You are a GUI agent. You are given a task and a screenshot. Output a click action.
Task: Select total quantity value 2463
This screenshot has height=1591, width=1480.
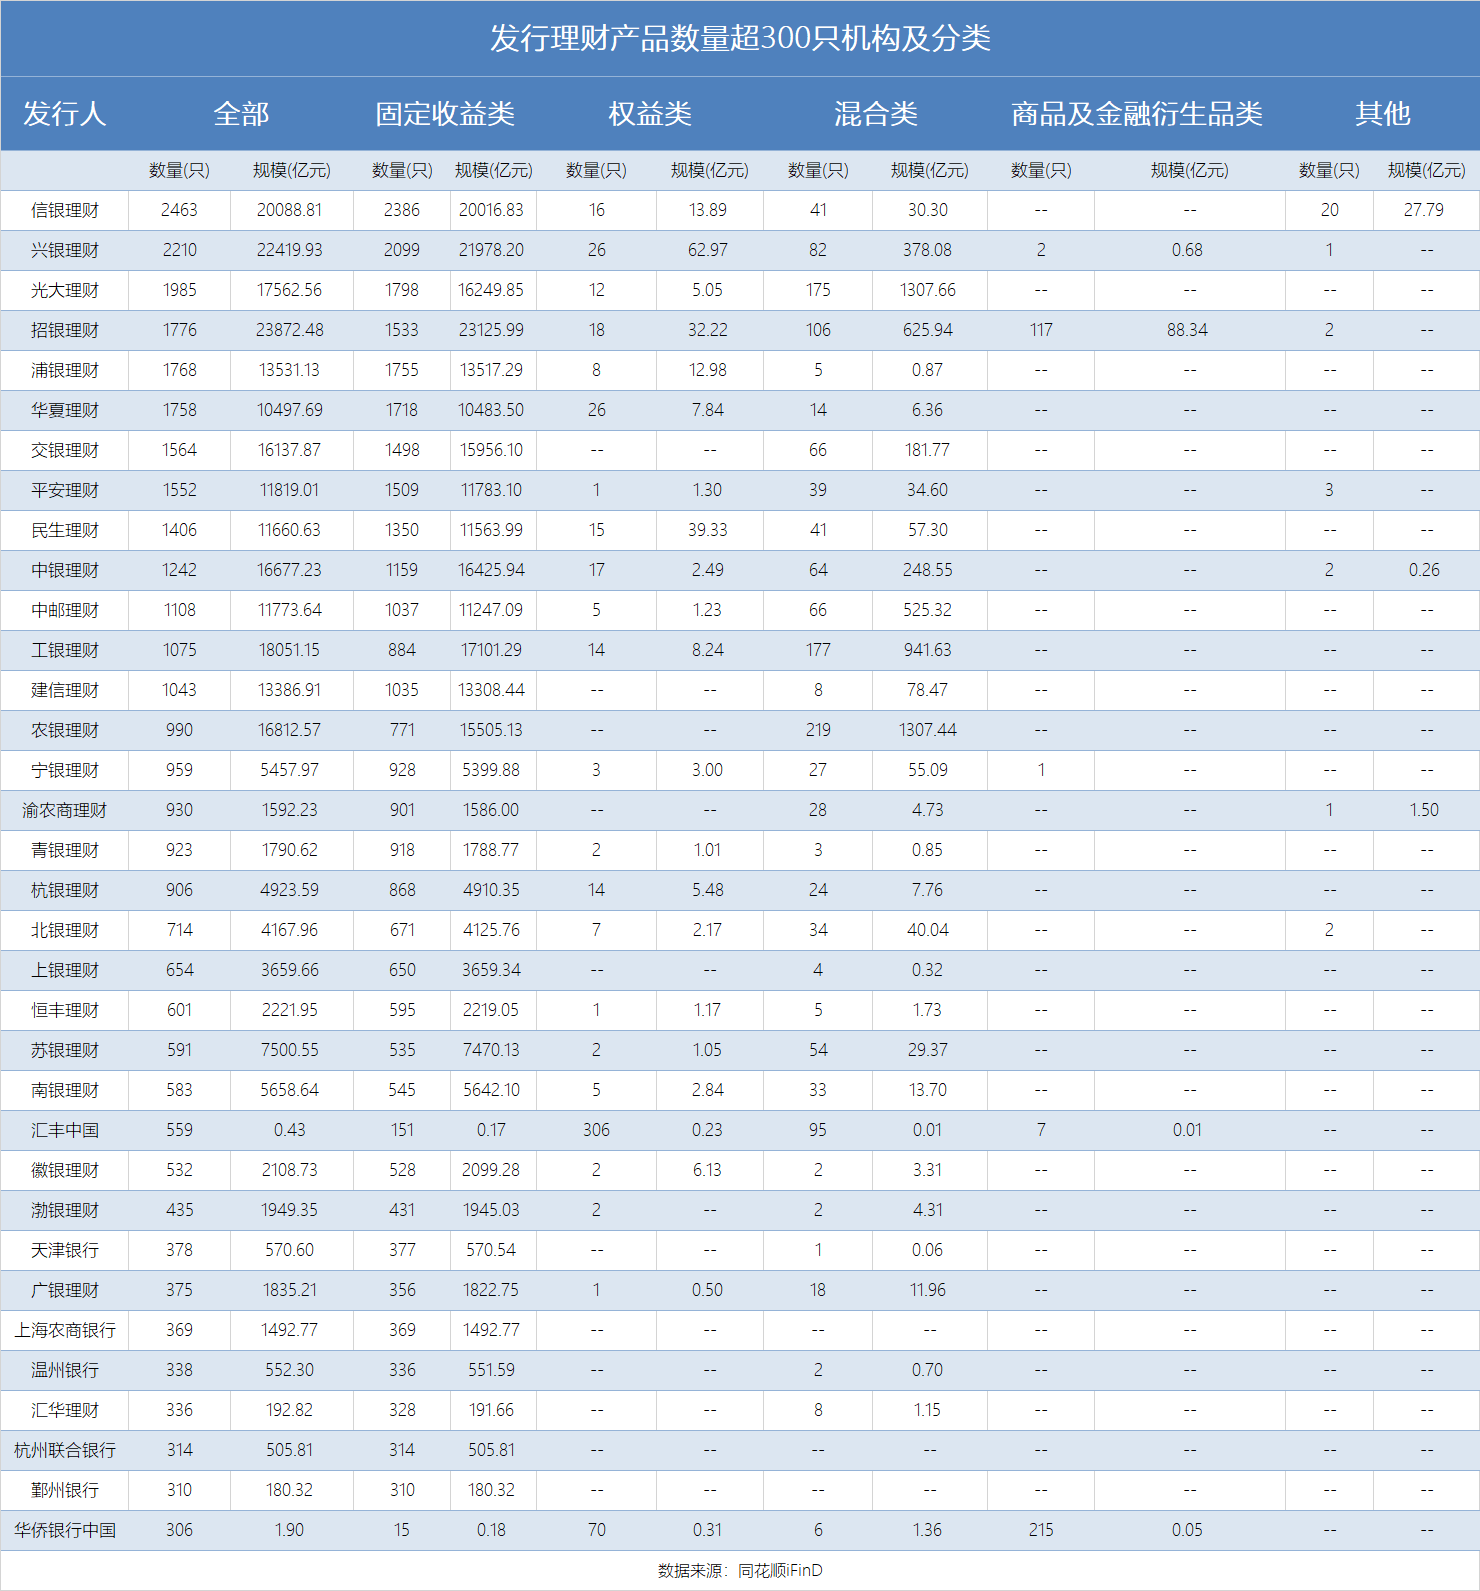point(180,210)
